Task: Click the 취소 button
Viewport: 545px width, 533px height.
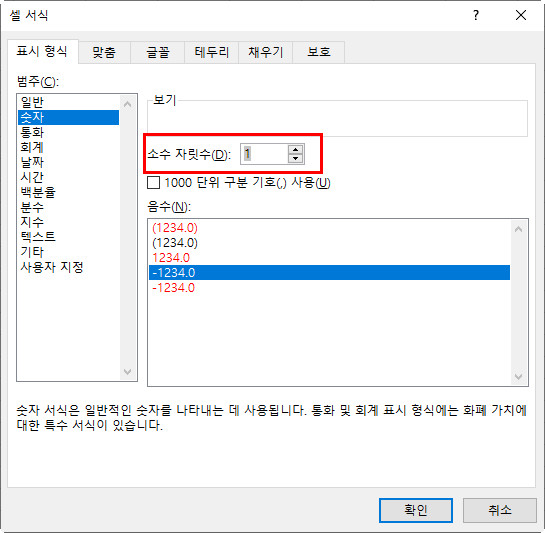Action: (500, 510)
